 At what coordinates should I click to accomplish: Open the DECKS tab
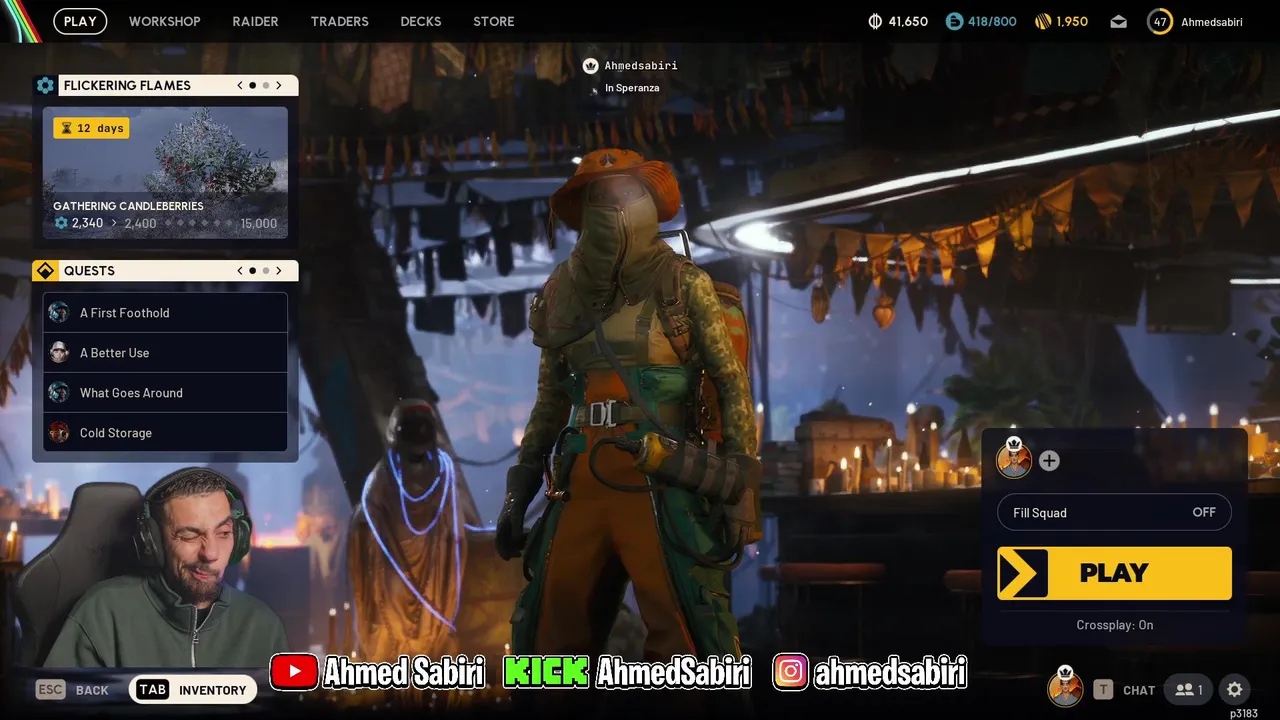pyautogui.click(x=421, y=21)
